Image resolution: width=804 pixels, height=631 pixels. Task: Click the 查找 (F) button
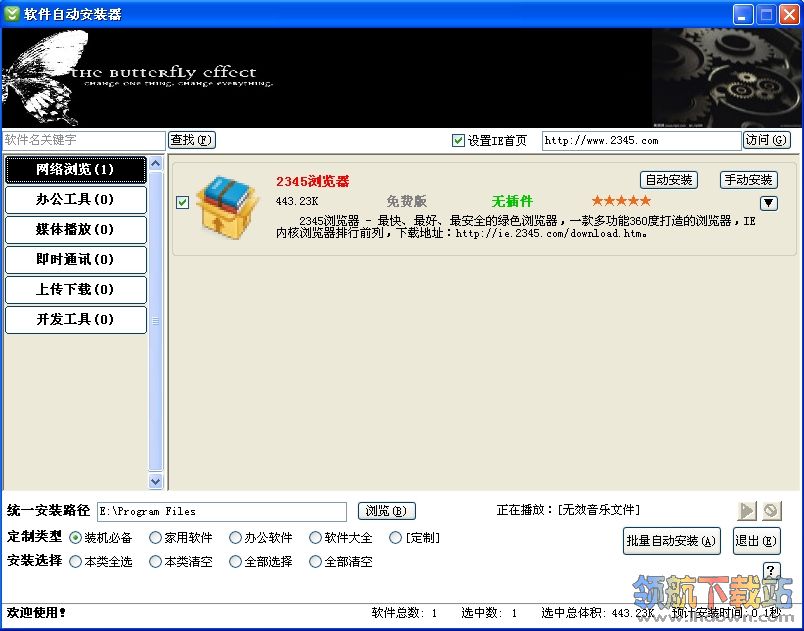[x=192, y=140]
